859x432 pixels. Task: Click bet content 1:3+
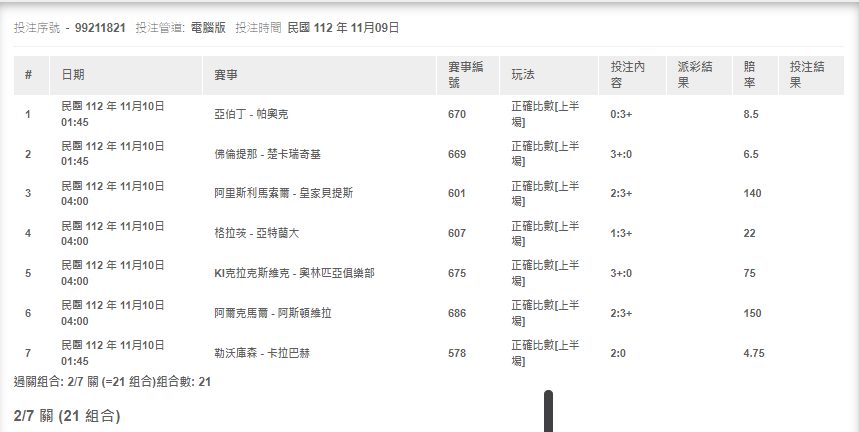(x=621, y=233)
